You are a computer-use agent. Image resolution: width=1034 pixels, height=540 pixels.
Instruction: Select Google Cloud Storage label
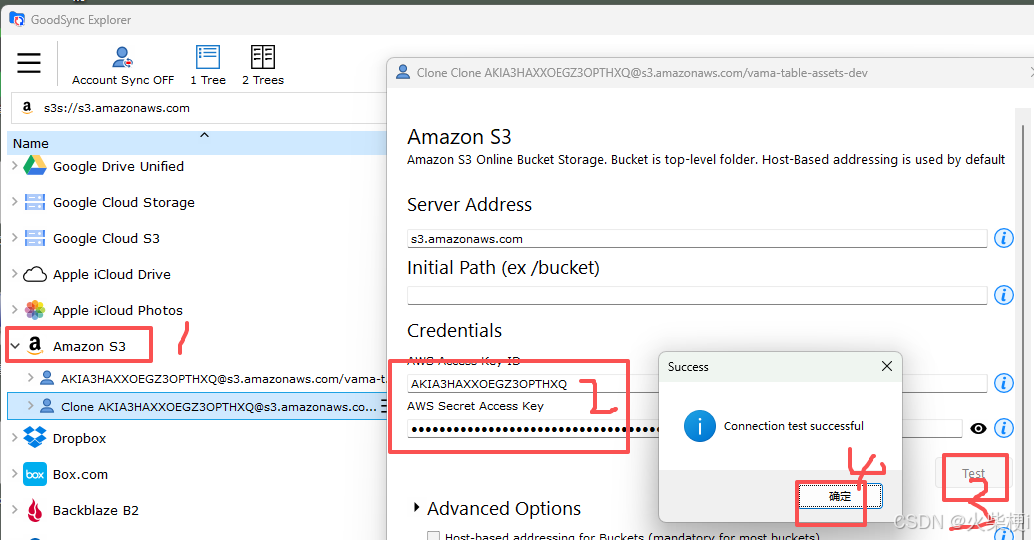coord(124,202)
